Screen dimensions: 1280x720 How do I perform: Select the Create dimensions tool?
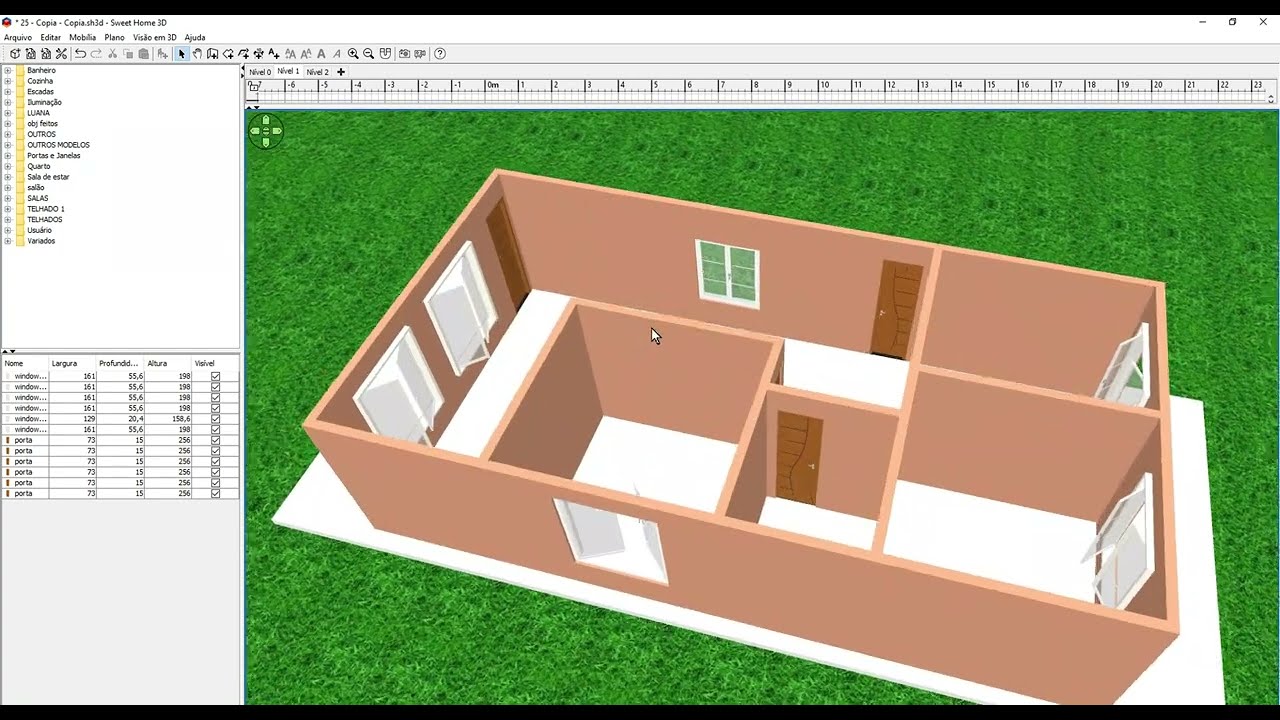(x=258, y=54)
